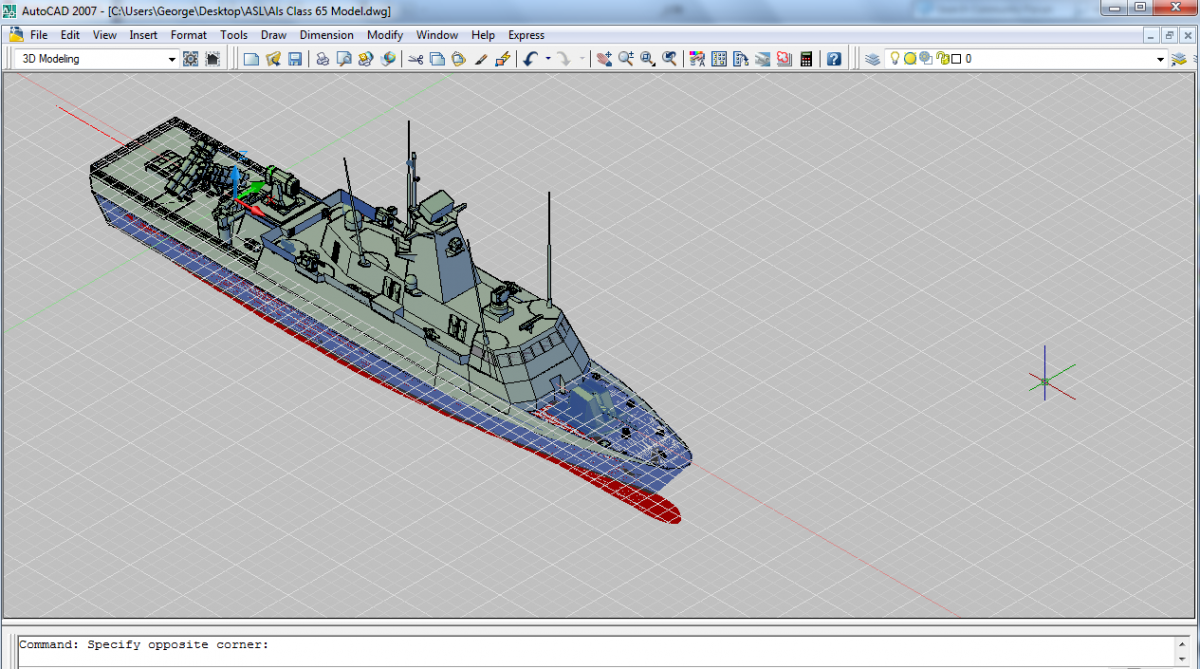Select the Match Properties paintbrush icon

coord(481,59)
